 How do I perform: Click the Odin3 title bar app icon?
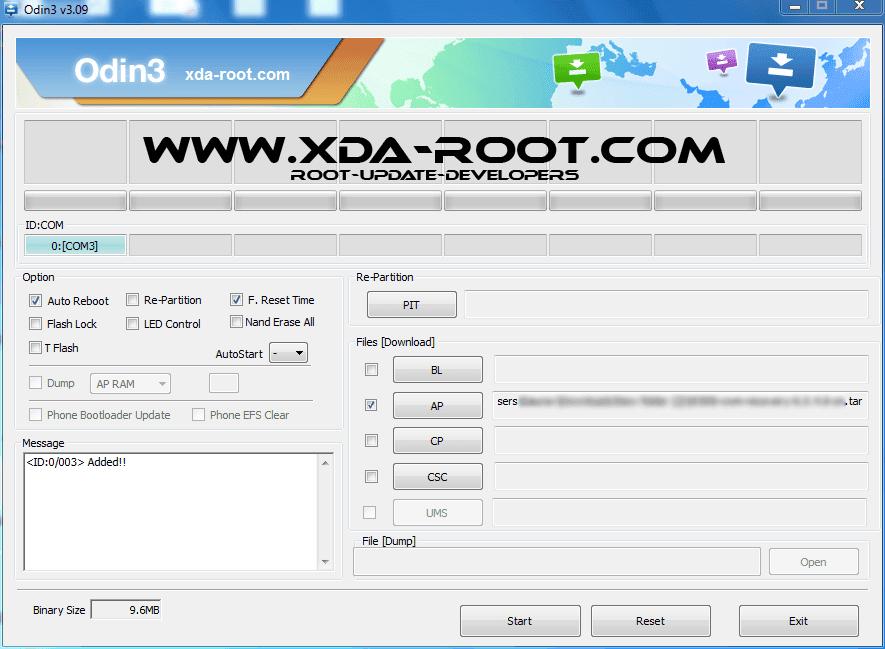pos(11,9)
